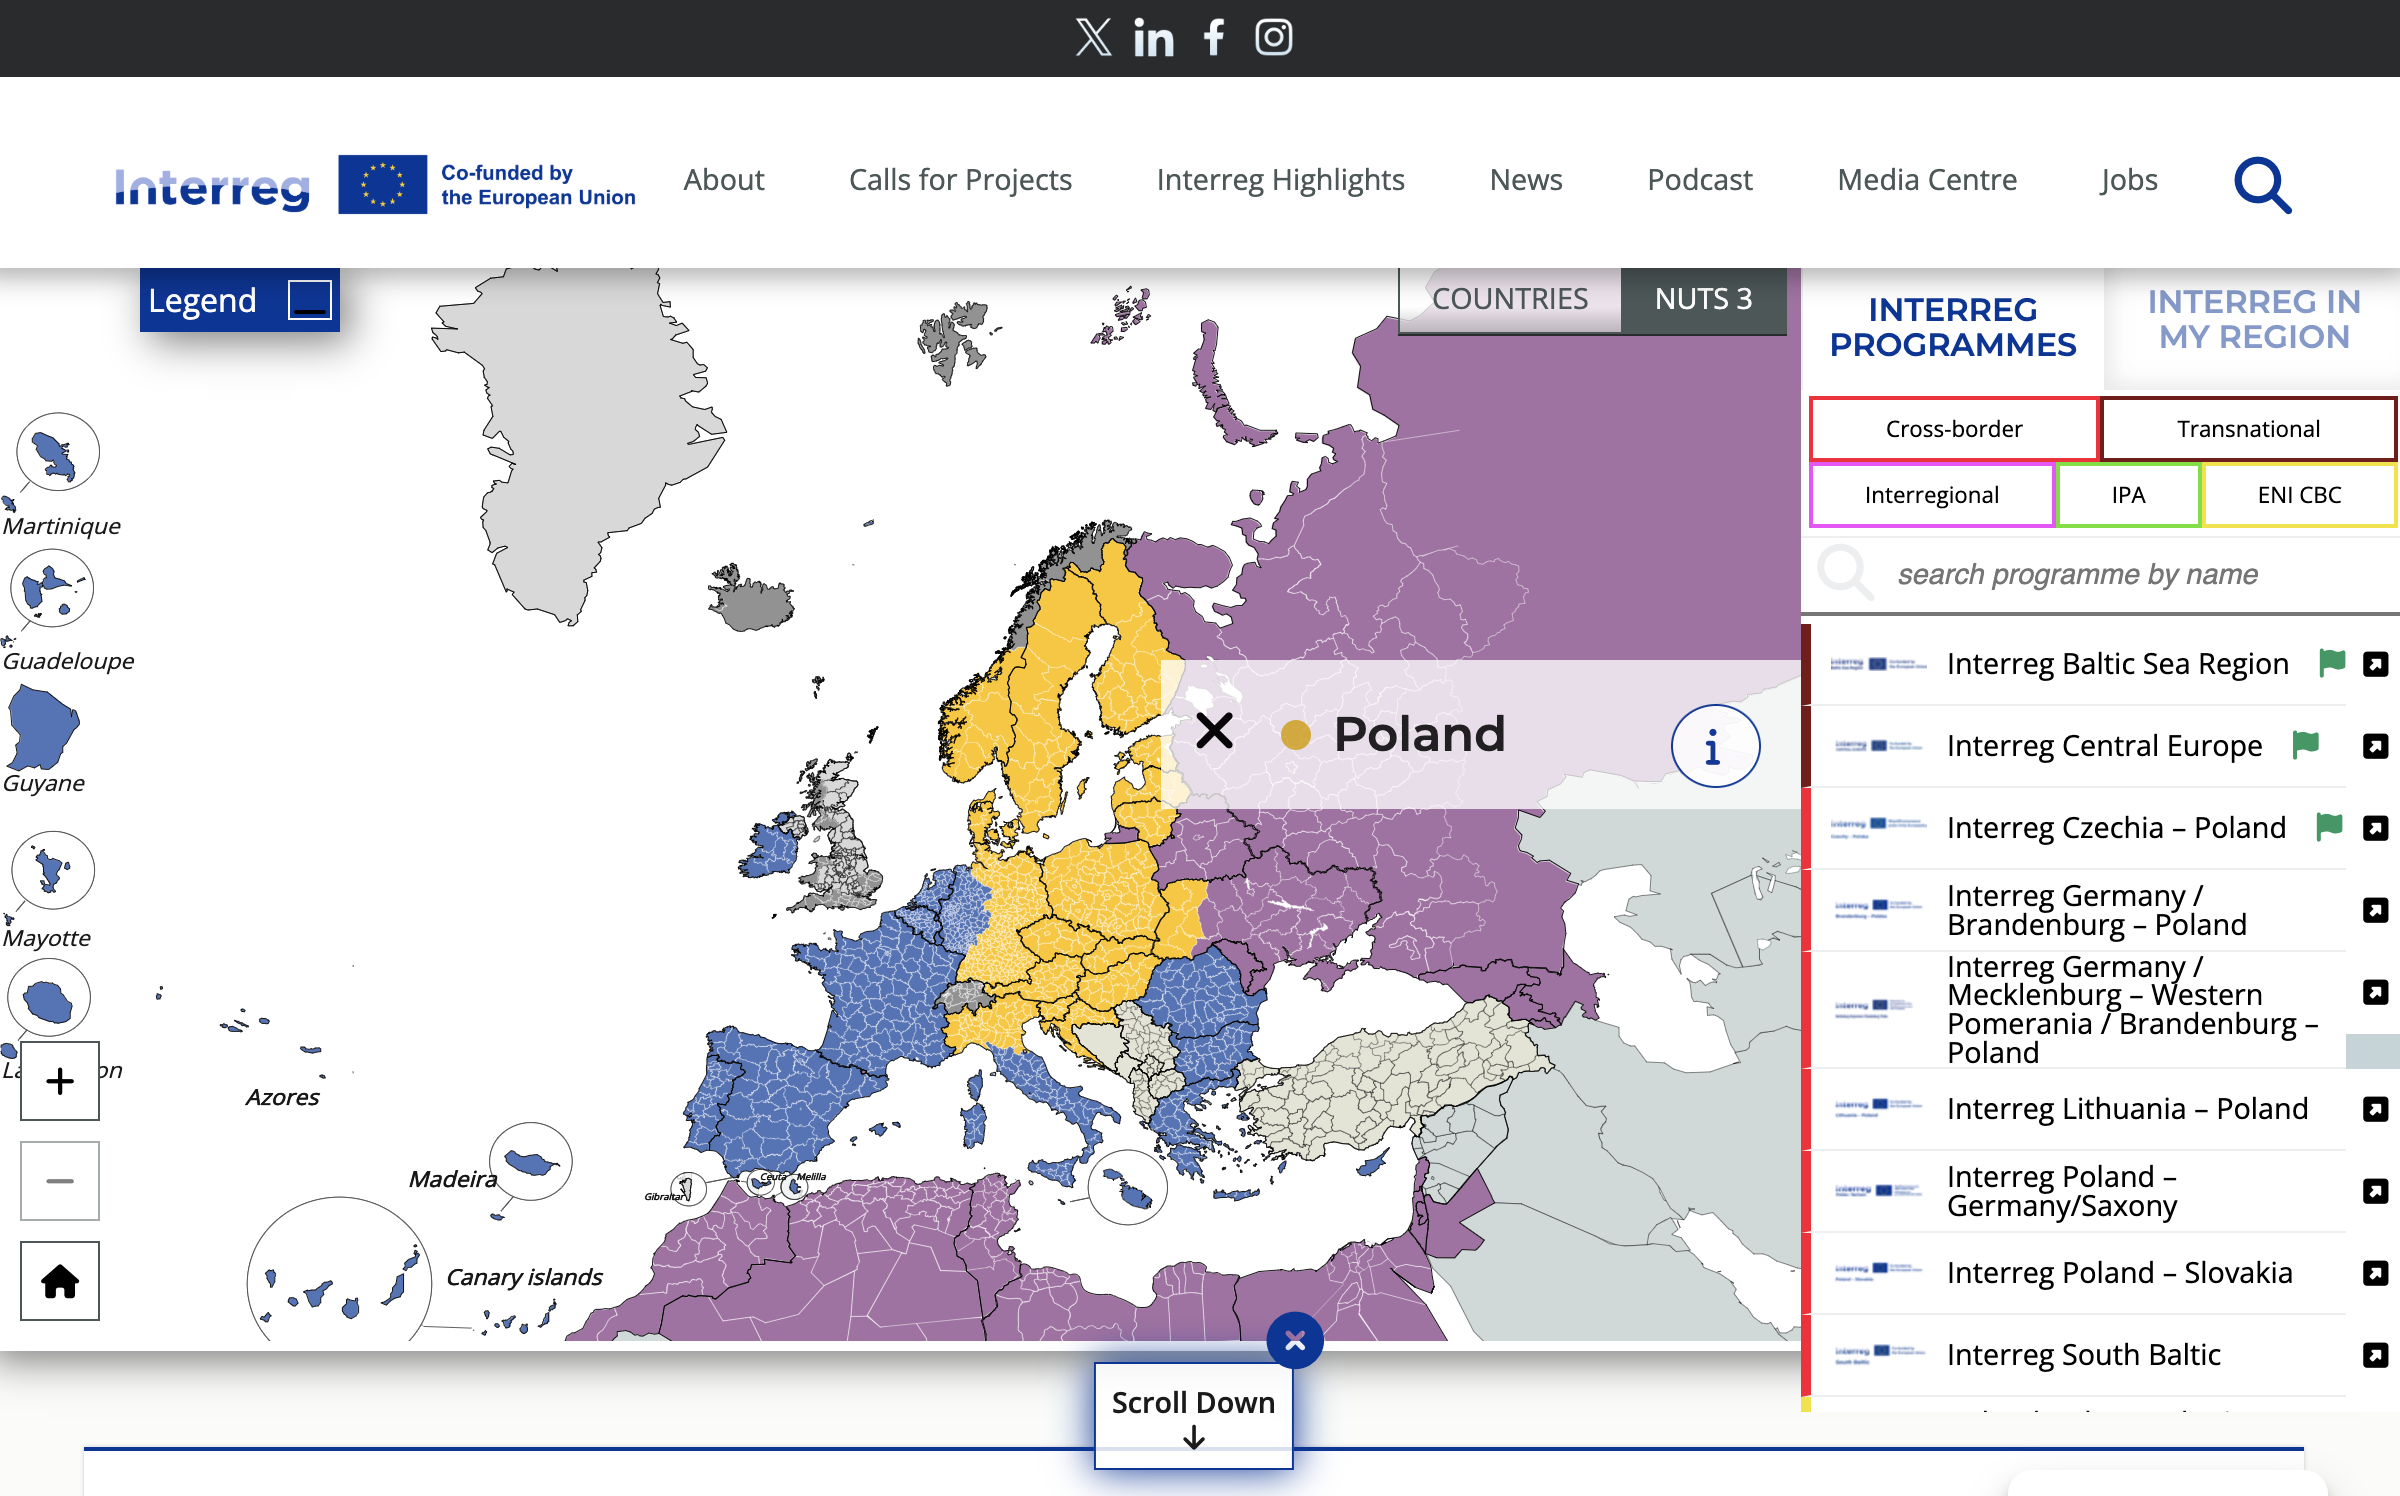The height and width of the screenshot is (1496, 2400).
Task: Click green flag on Interreg Czechia – Poland
Action: coord(2330,826)
